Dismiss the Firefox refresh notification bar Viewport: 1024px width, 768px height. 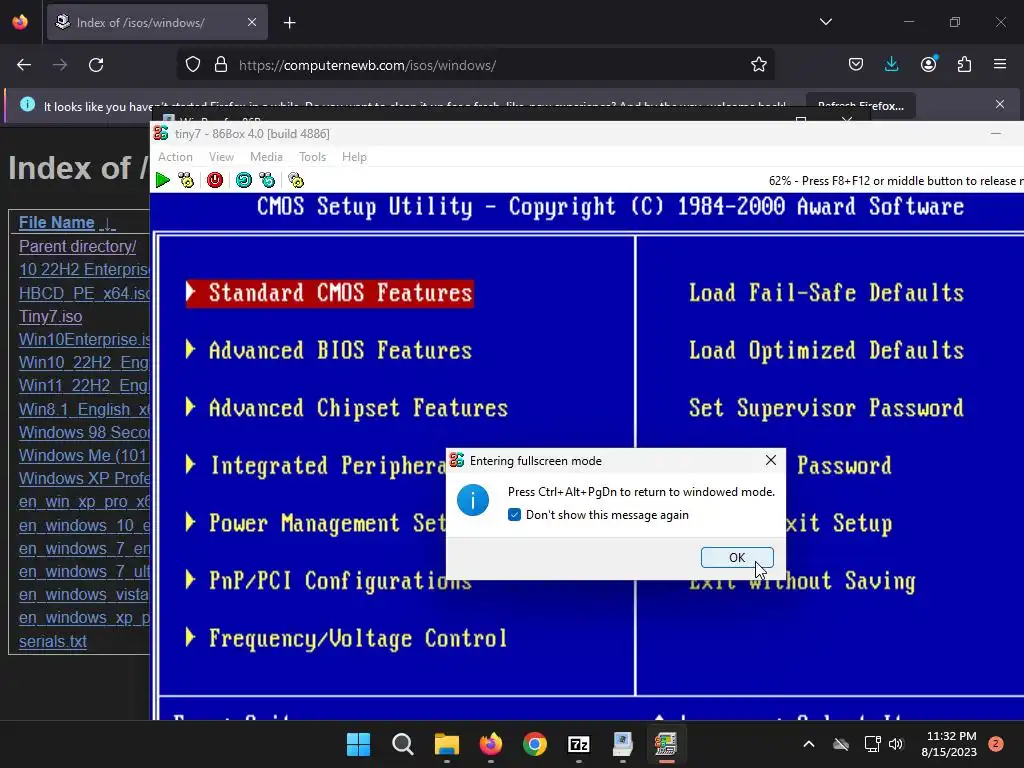point(1000,104)
